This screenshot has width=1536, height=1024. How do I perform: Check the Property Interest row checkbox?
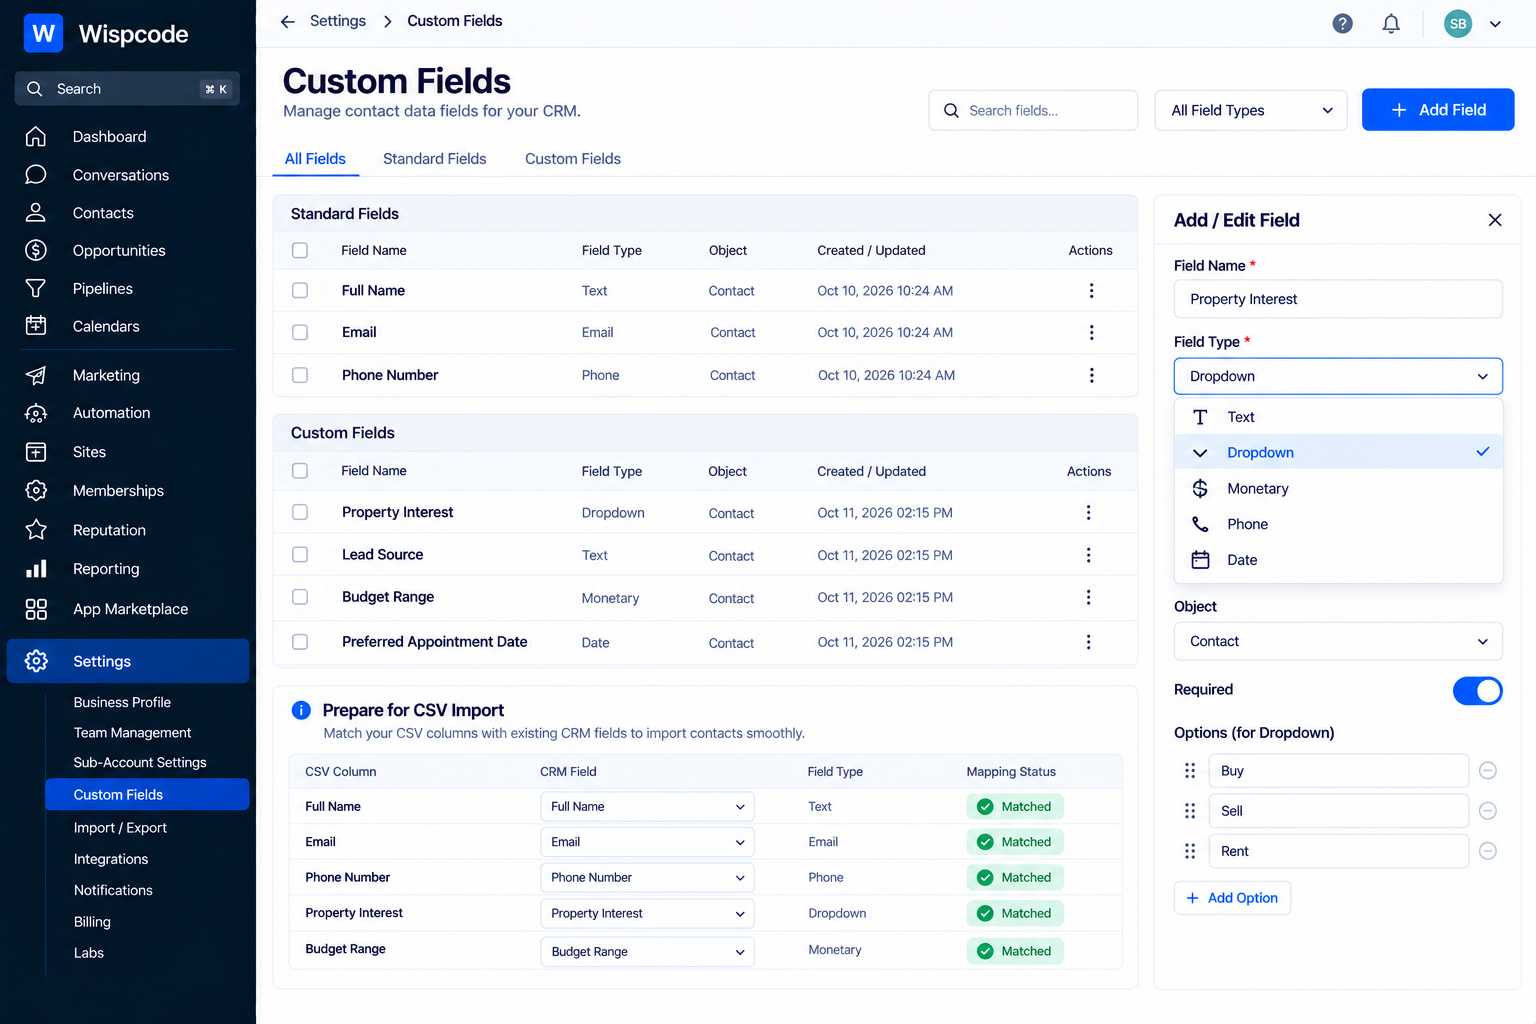(x=300, y=512)
